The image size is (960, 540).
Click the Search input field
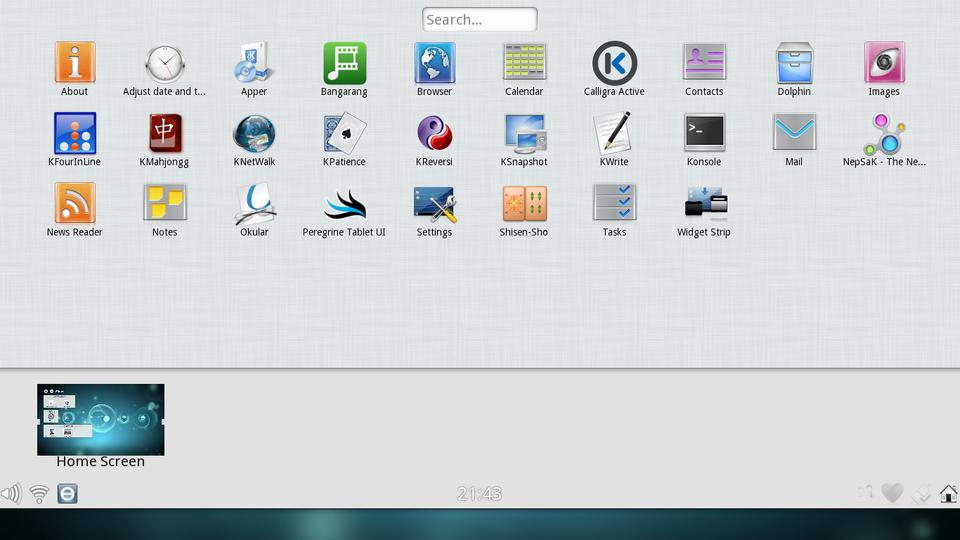click(479, 20)
